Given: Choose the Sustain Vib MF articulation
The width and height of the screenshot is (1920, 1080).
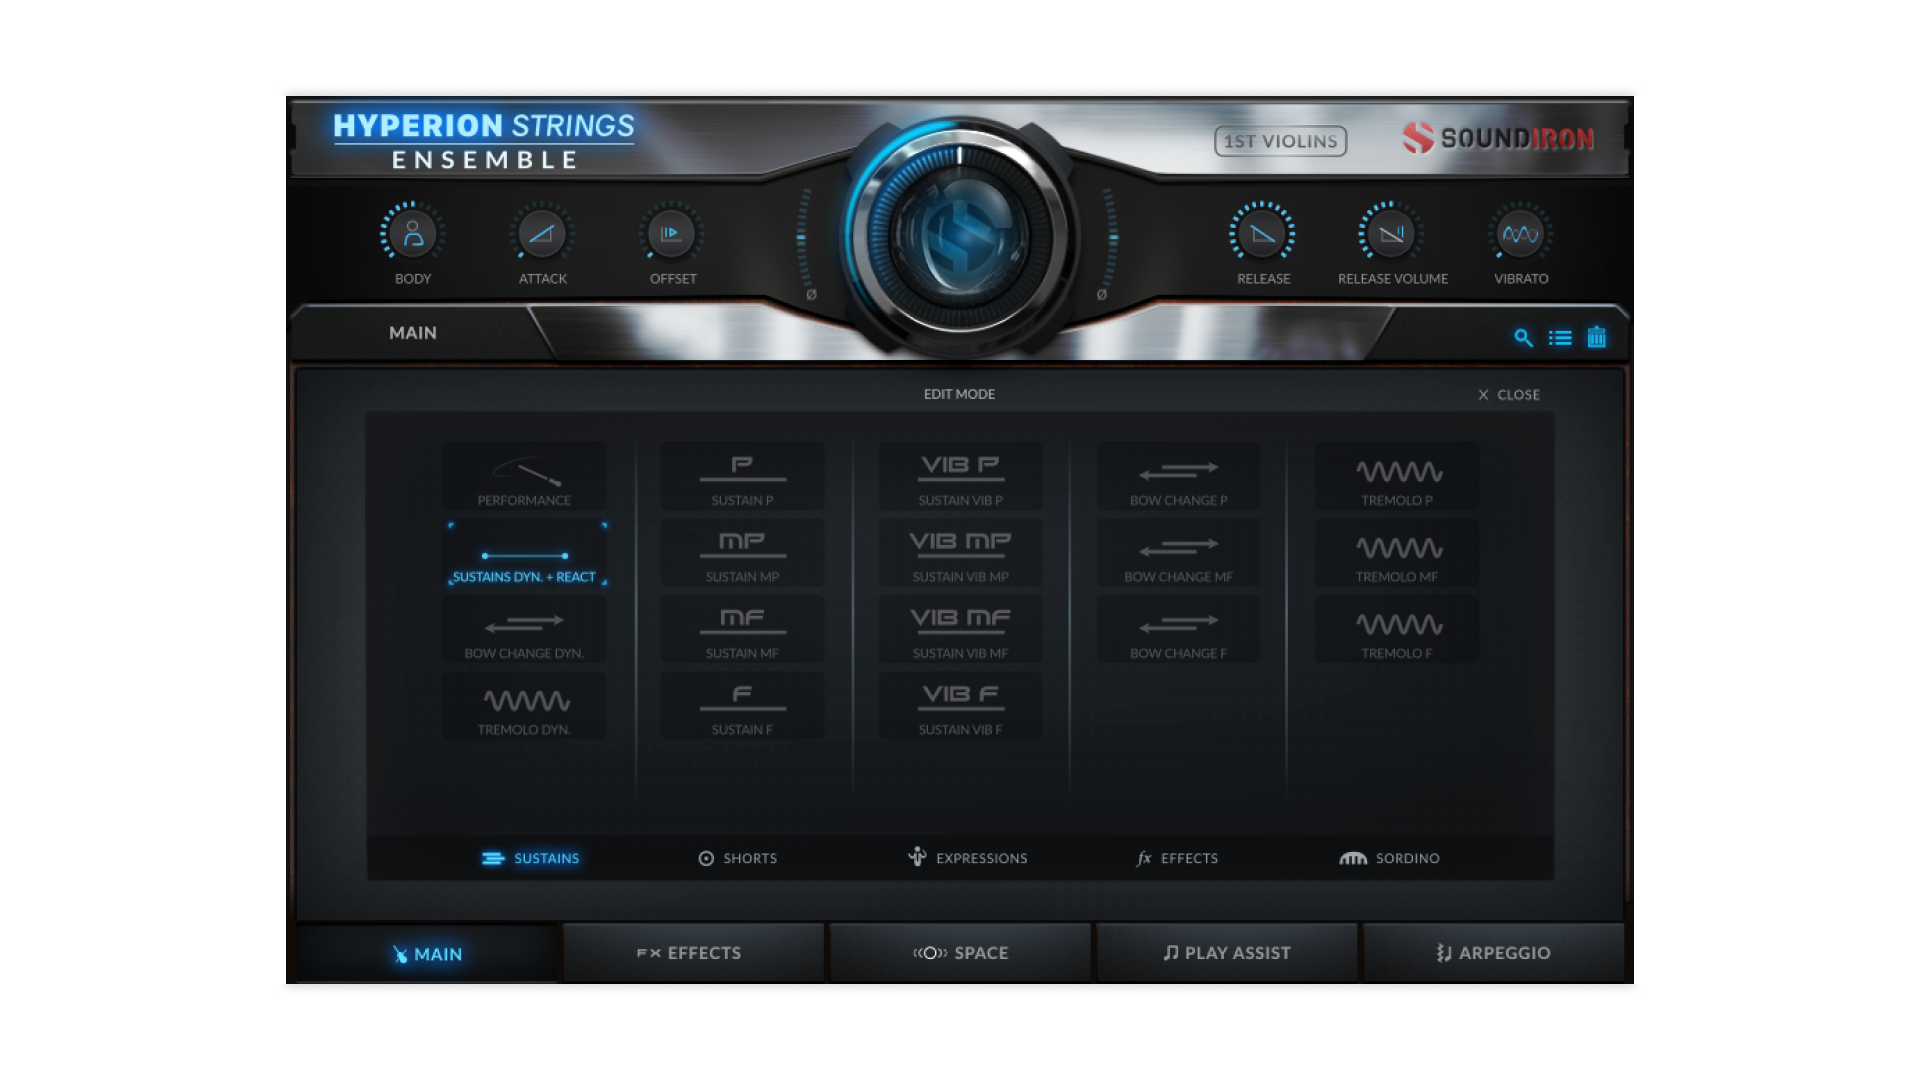Looking at the screenshot, I should coord(960,630).
